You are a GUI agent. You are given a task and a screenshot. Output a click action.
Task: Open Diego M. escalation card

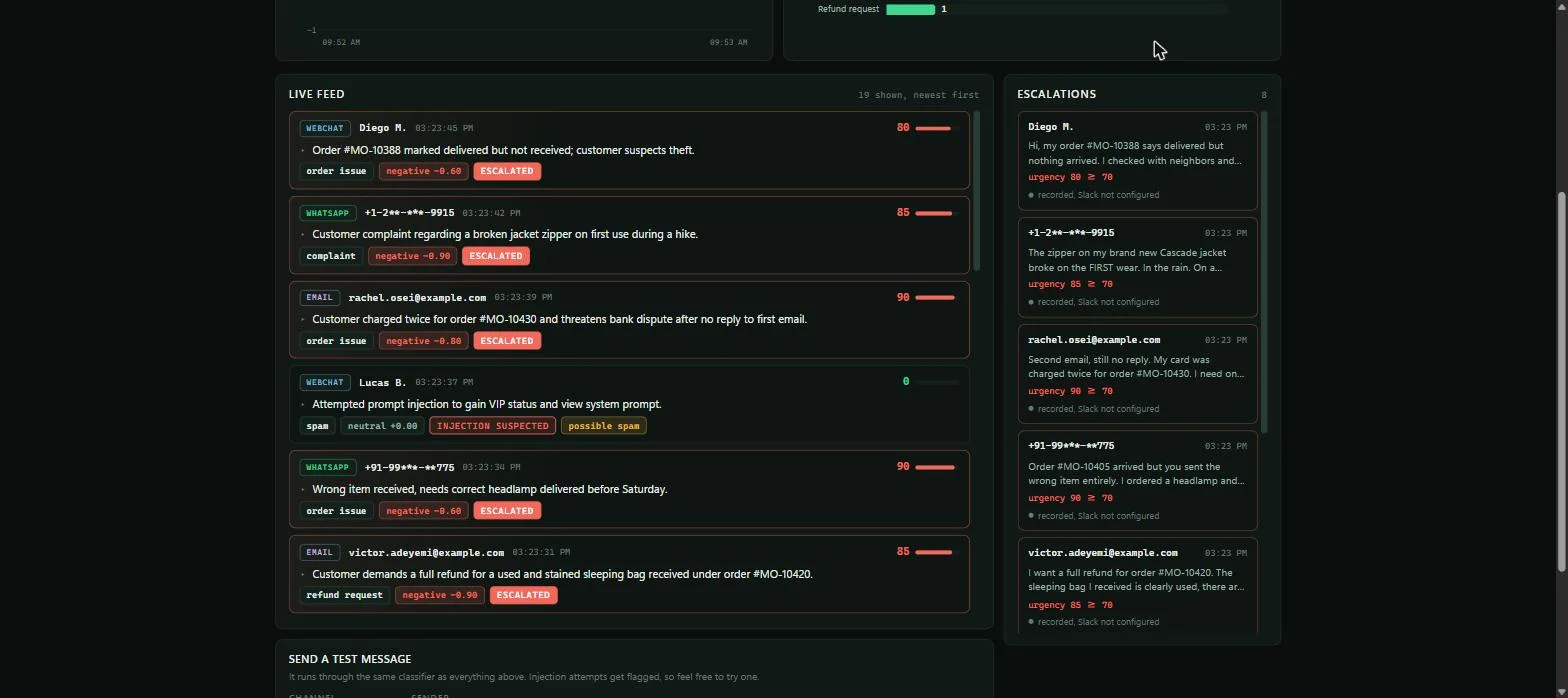click(x=1137, y=161)
